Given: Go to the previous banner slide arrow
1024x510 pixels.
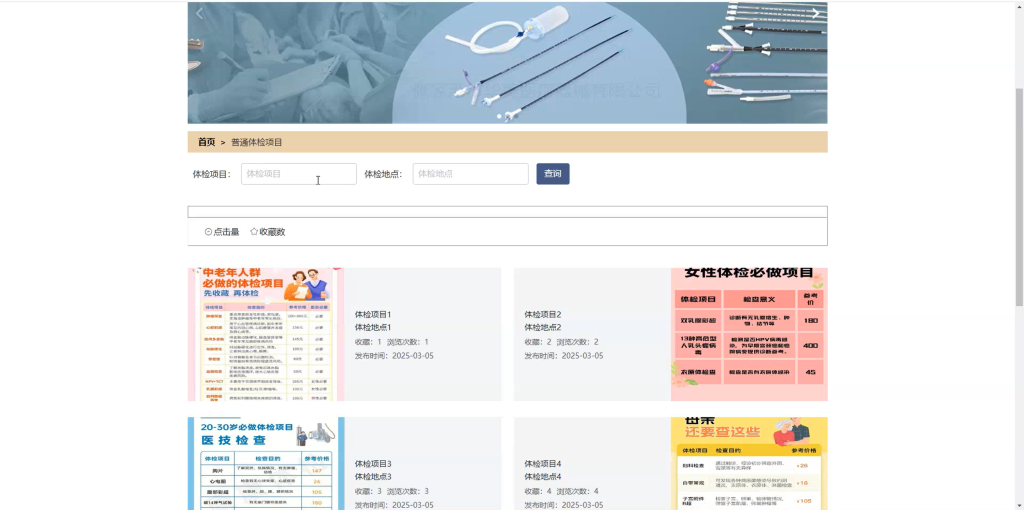Looking at the screenshot, I should pyautogui.click(x=199, y=13).
